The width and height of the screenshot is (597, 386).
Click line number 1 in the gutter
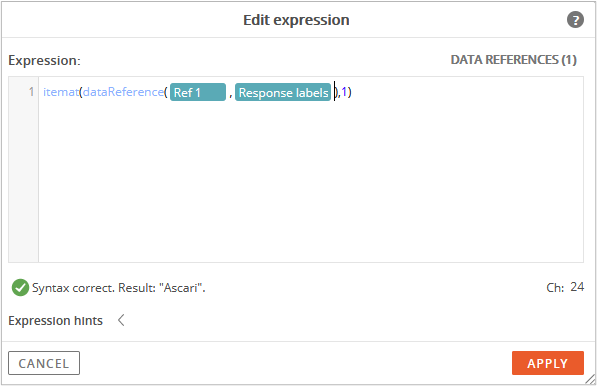coord(31,92)
